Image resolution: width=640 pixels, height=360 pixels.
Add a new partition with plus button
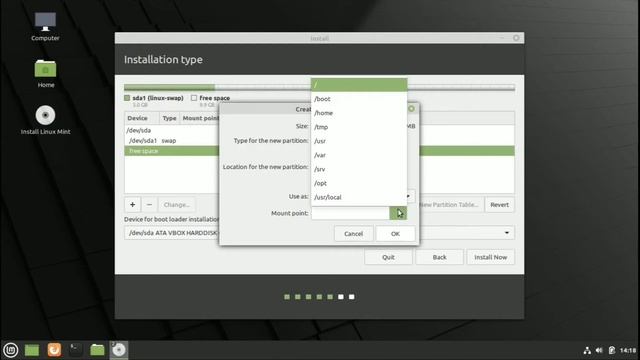click(133, 204)
